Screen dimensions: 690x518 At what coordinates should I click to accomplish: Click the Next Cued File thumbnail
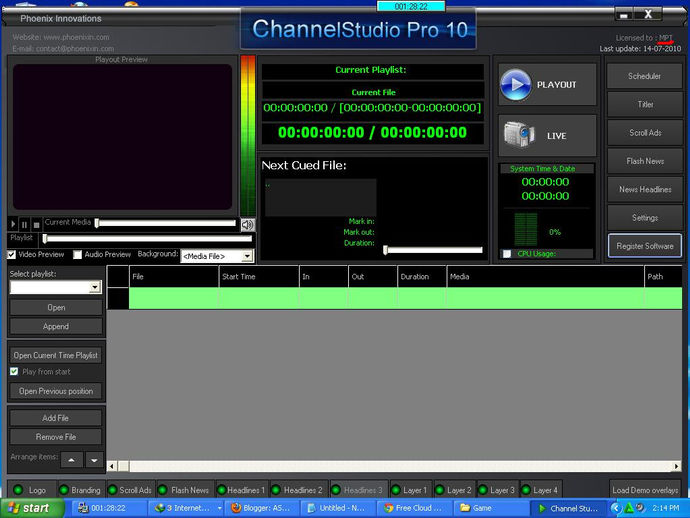click(x=320, y=197)
